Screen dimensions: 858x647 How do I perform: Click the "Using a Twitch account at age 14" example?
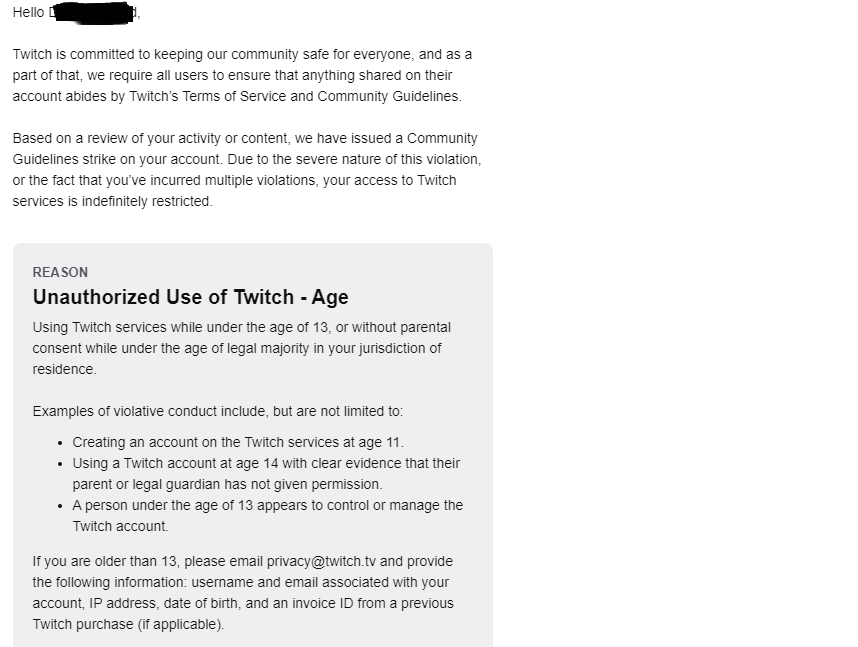click(266, 463)
